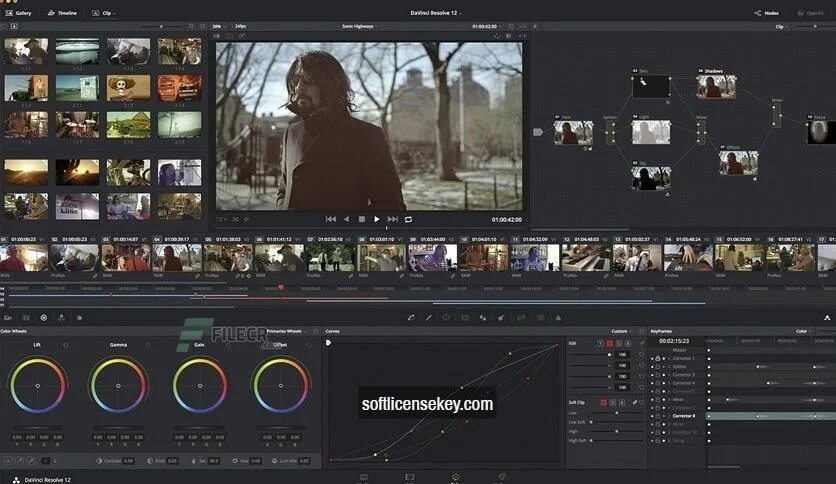Image resolution: width=836 pixels, height=484 pixels.
Task: Toggle the Timeline panel button
Action: [62, 13]
